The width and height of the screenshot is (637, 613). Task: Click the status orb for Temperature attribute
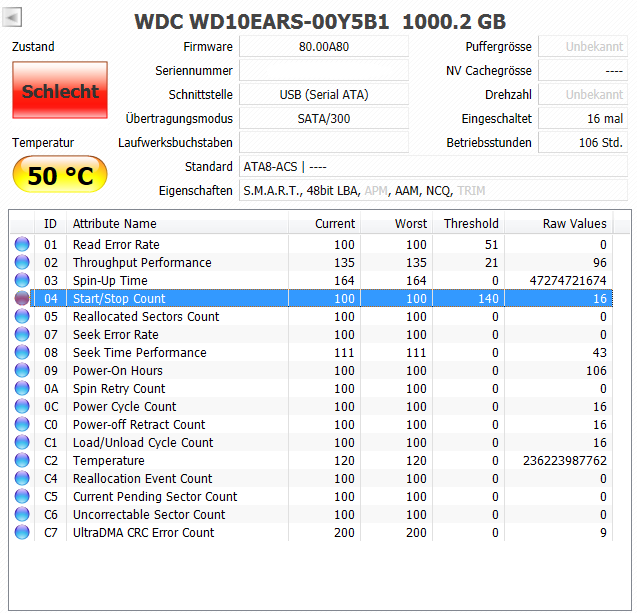click(22, 460)
